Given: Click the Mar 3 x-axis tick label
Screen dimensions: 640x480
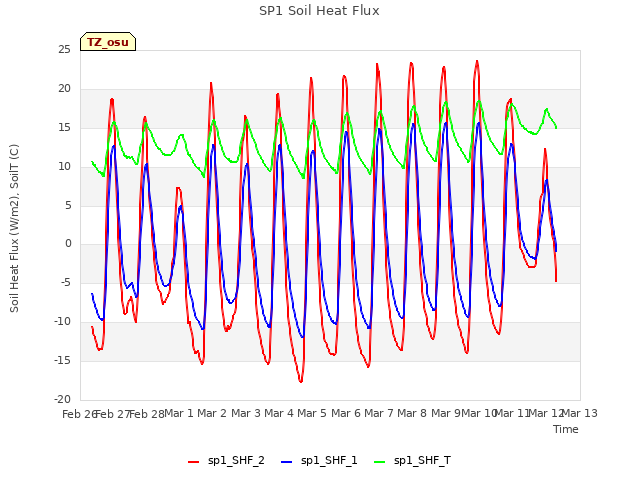Looking at the screenshot, I should pos(246,413).
